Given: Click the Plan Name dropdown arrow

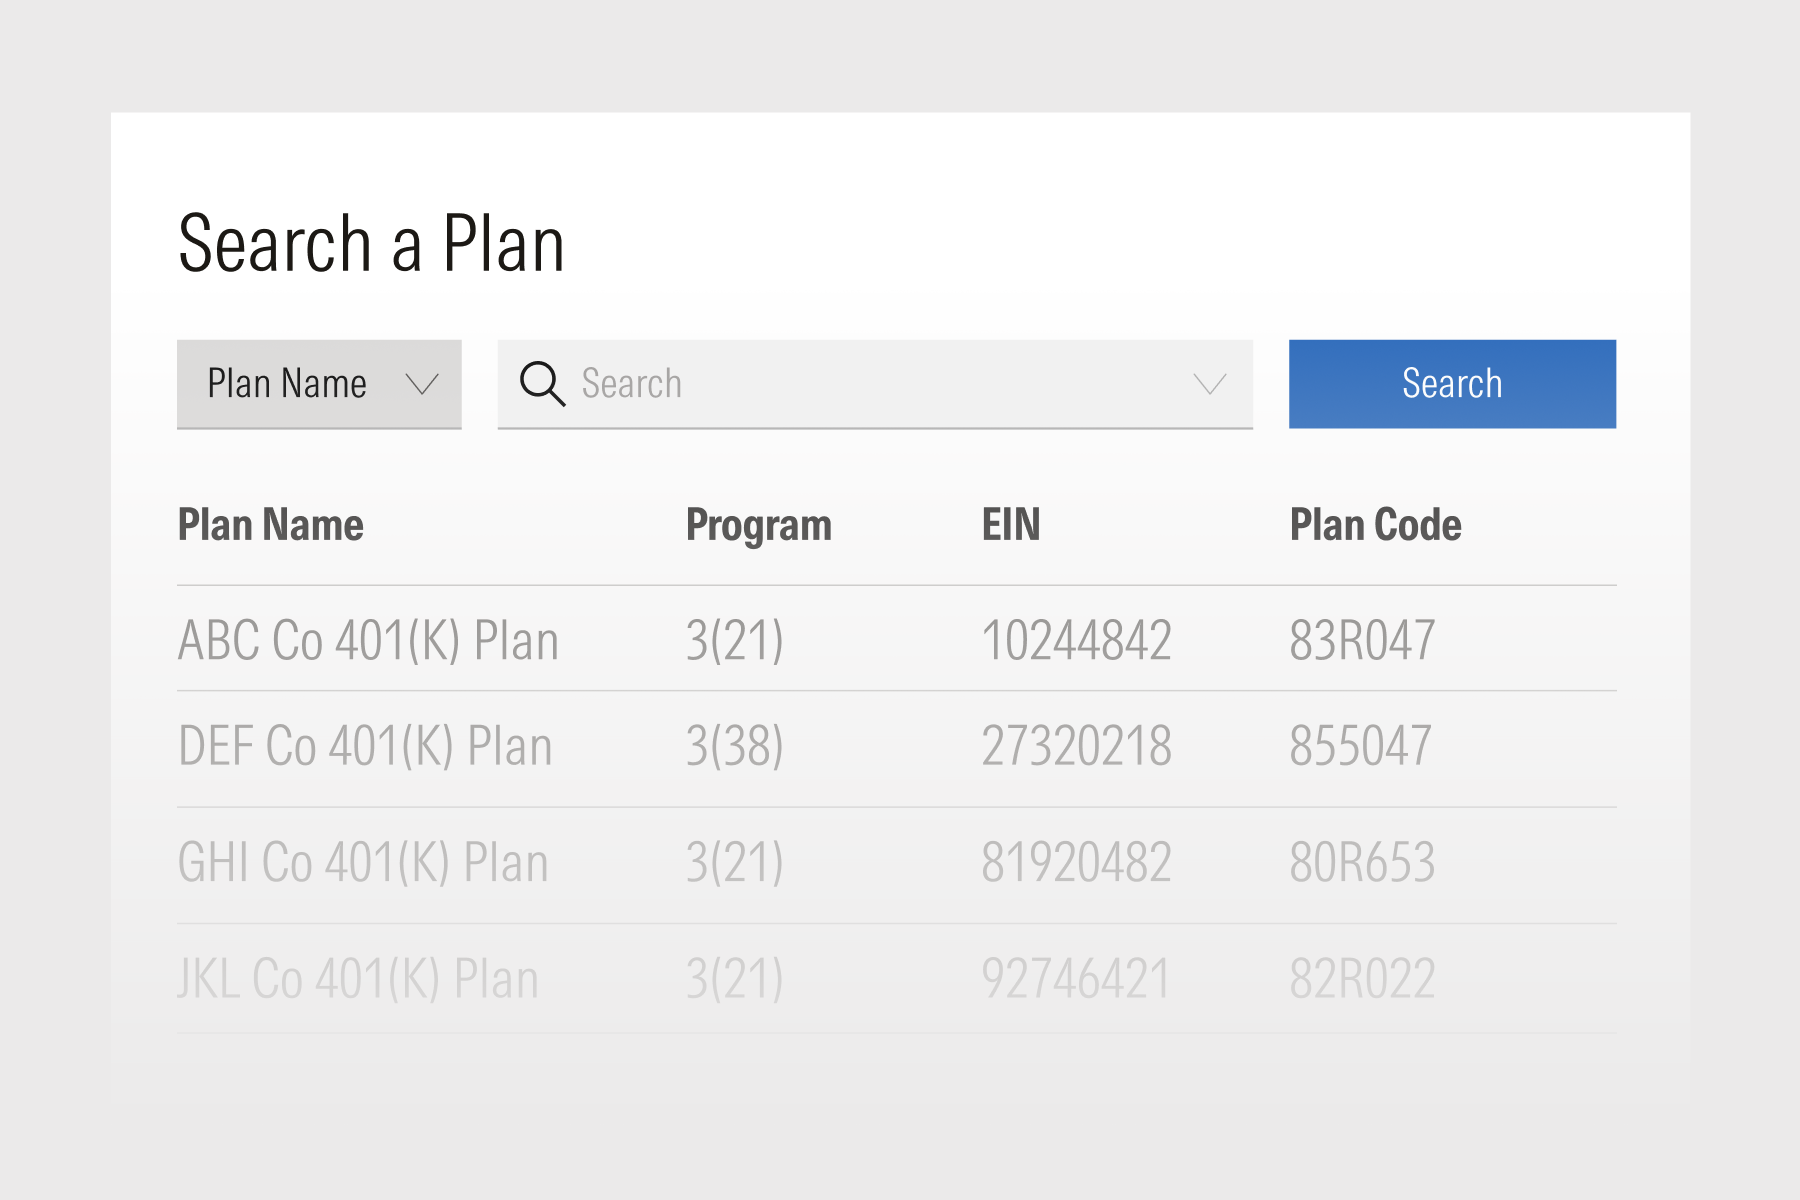Looking at the screenshot, I should pos(424,383).
